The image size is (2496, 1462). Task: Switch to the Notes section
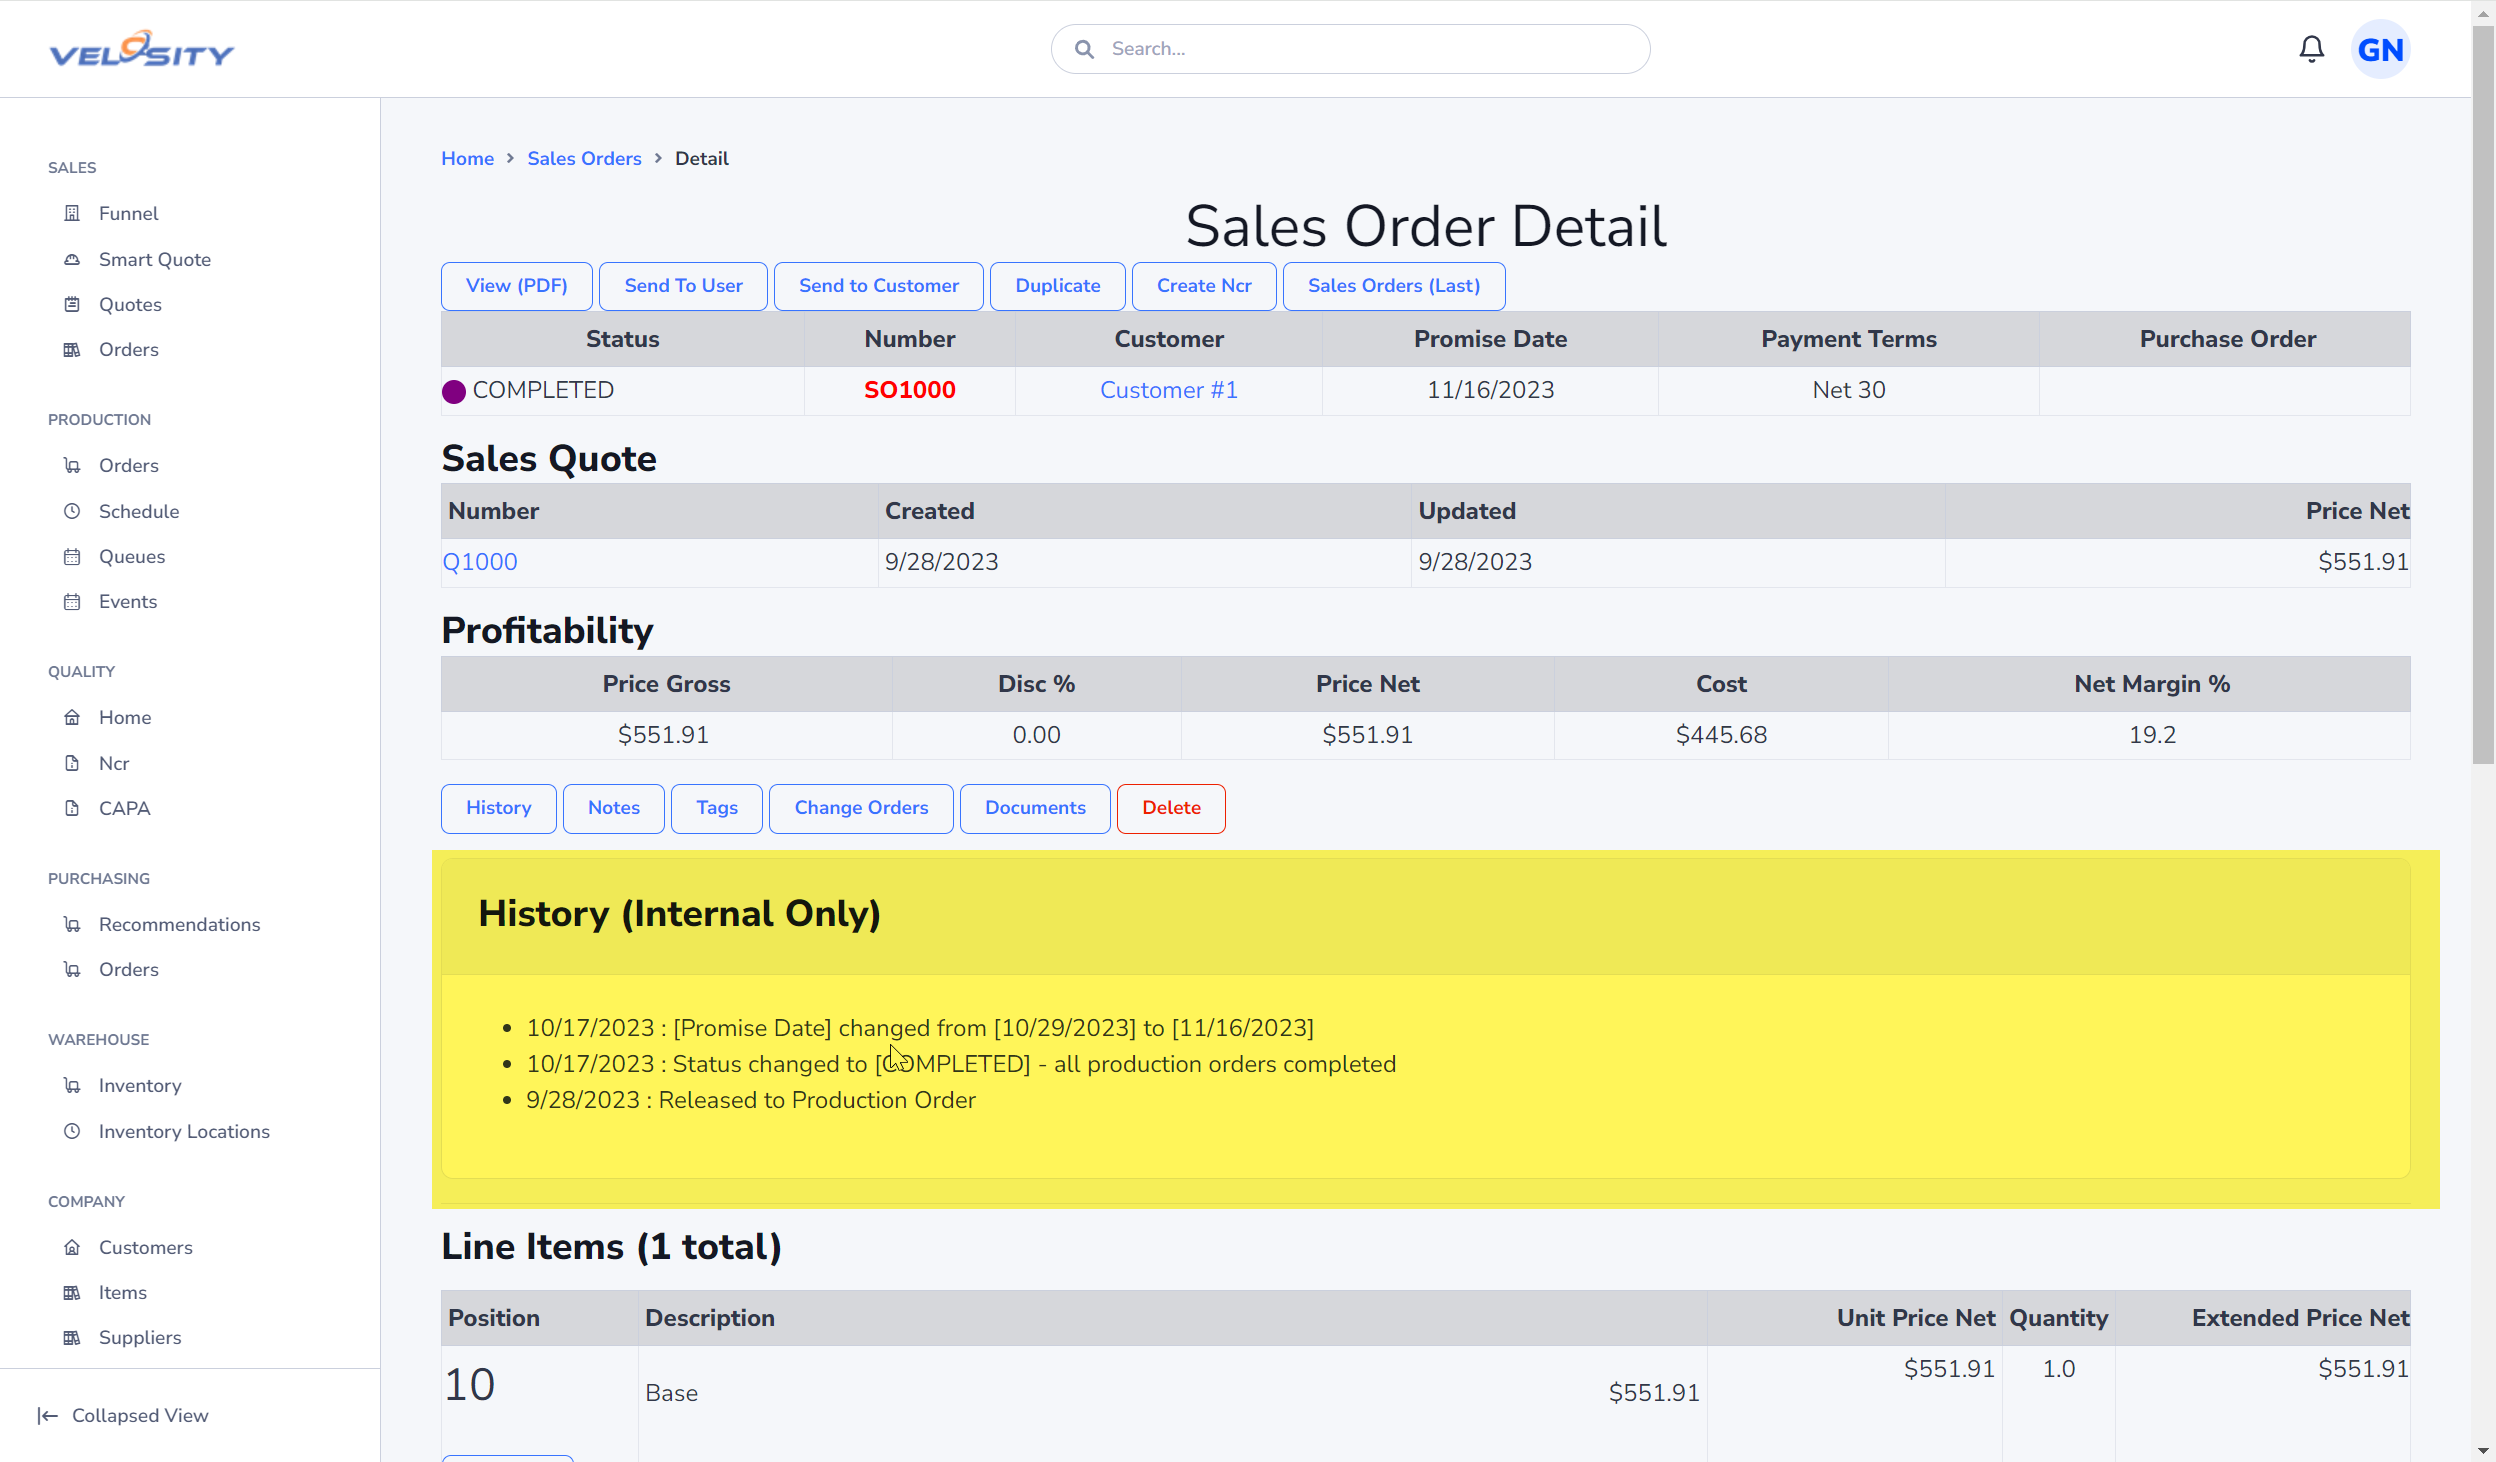(614, 808)
